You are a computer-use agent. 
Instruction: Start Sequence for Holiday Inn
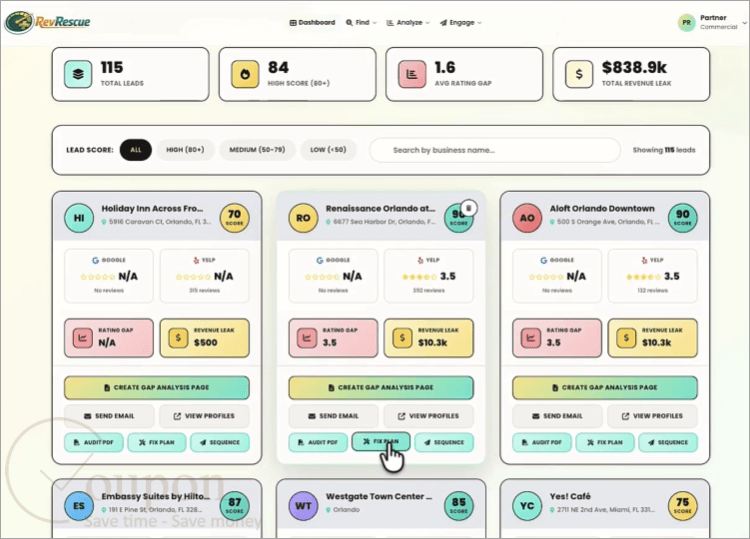(220, 442)
